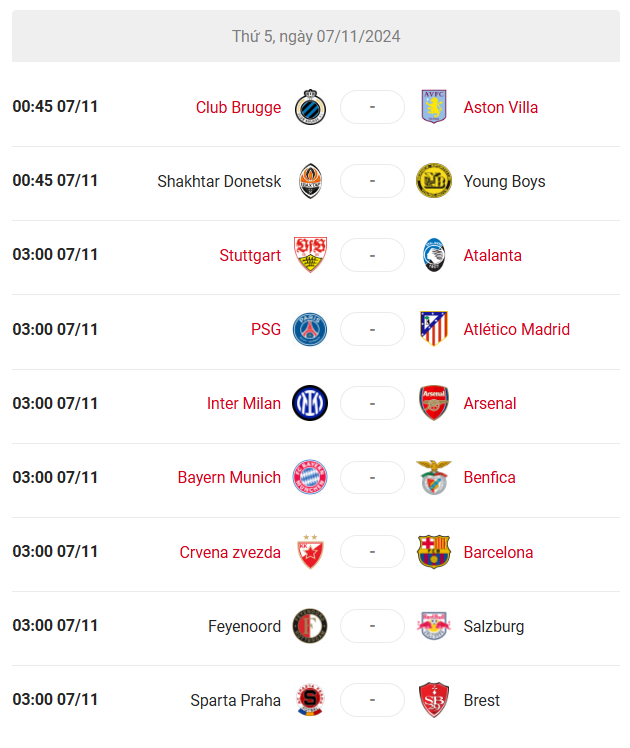The height and width of the screenshot is (748, 630).
Task: Open the Atlético Madrid team link
Action: click(516, 329)
